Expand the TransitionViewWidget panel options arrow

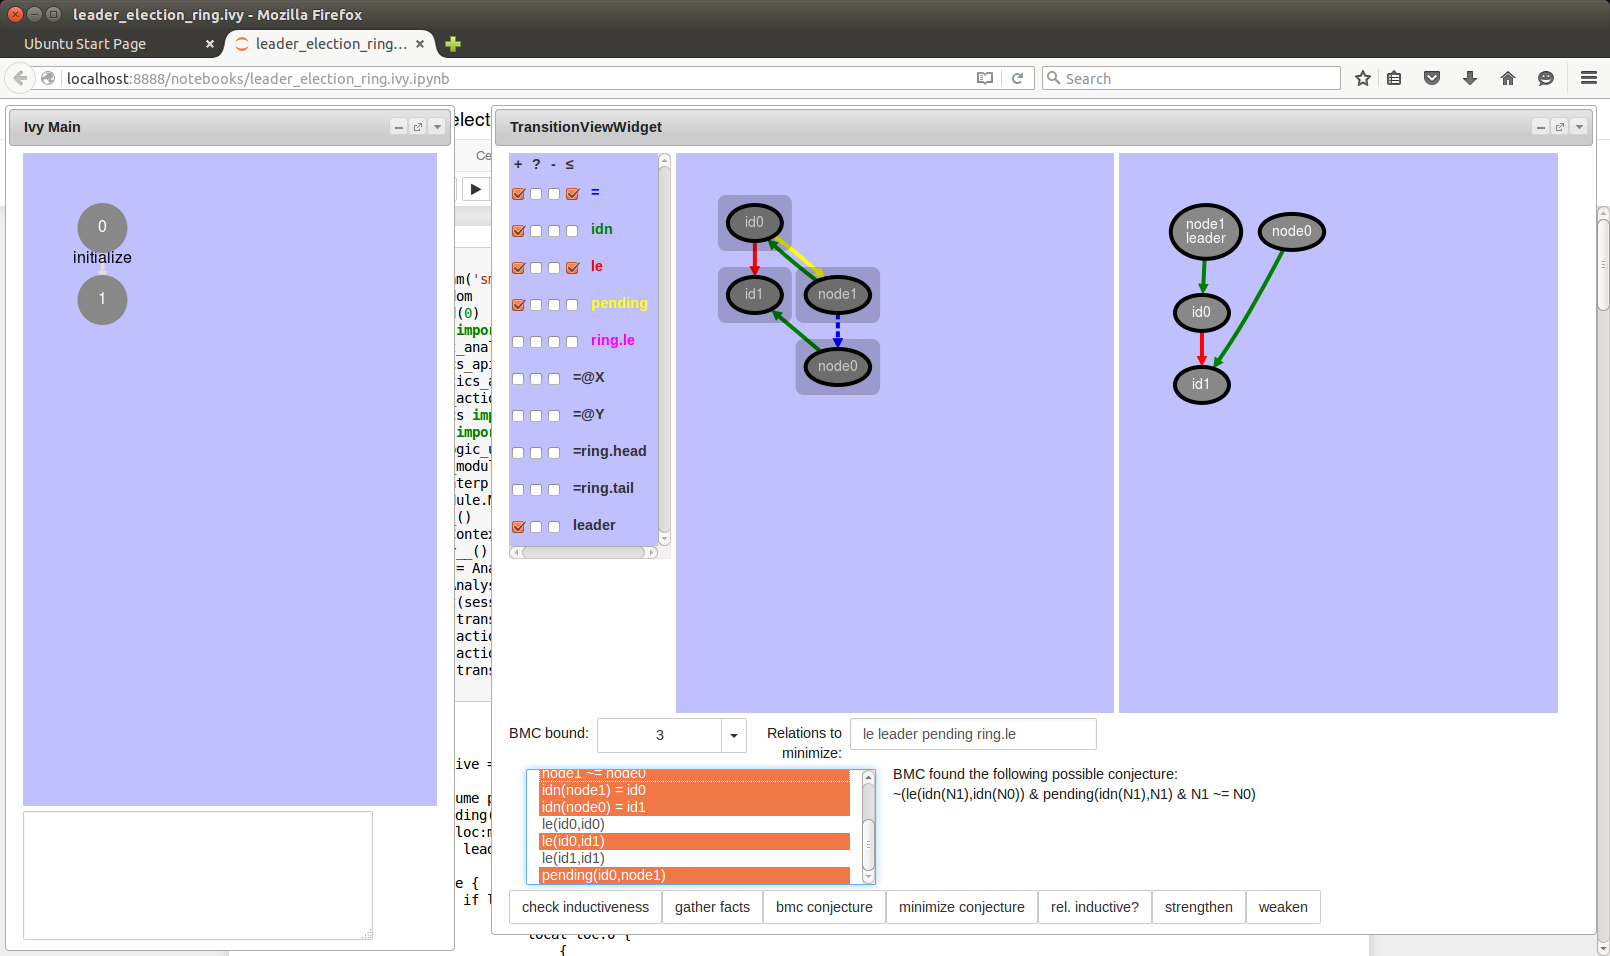1579,127
